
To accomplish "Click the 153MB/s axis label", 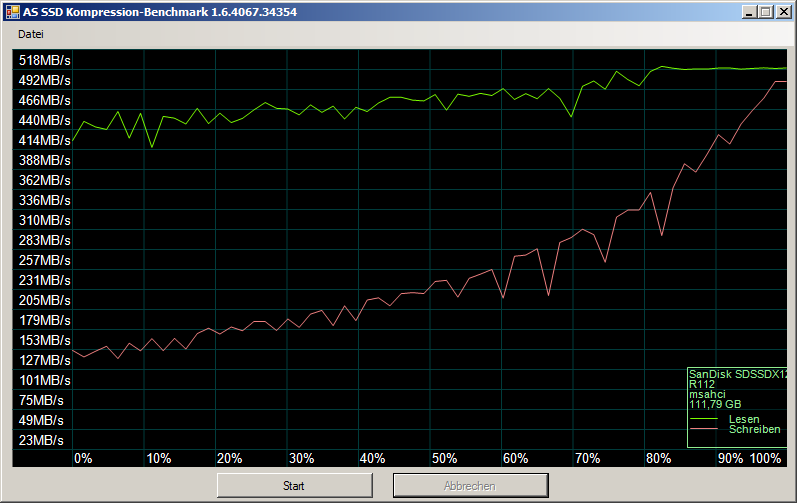I will [x=44, y=340].
